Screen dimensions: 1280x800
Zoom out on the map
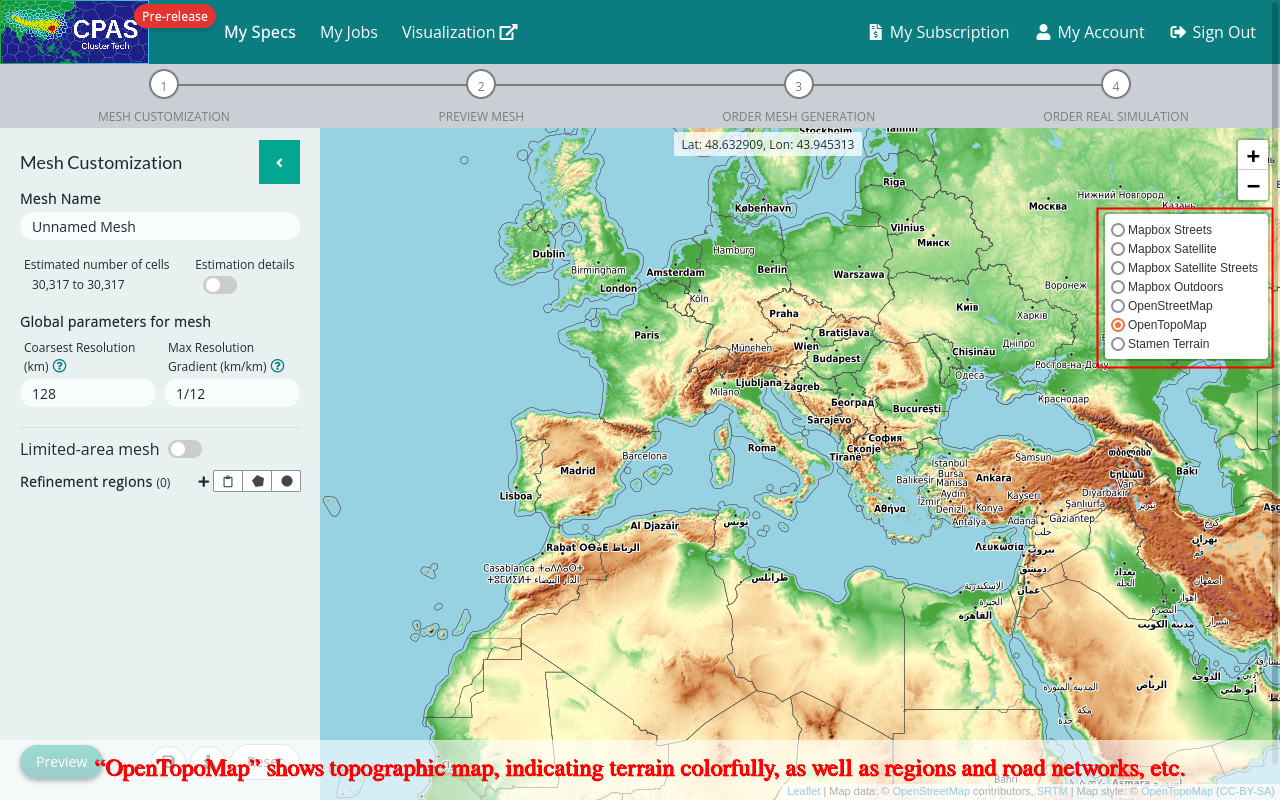[x=1253, y=186]
